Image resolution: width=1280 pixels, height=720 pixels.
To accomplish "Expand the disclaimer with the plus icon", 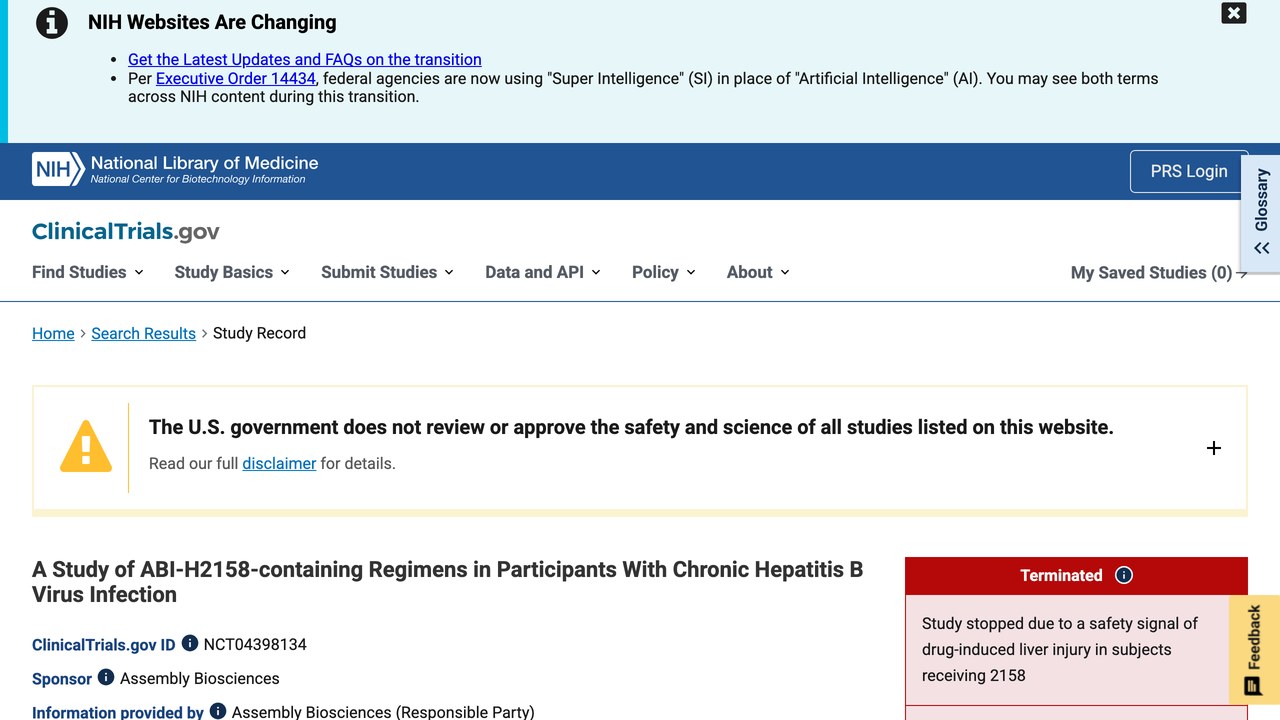I will (x=1214, y=448).
